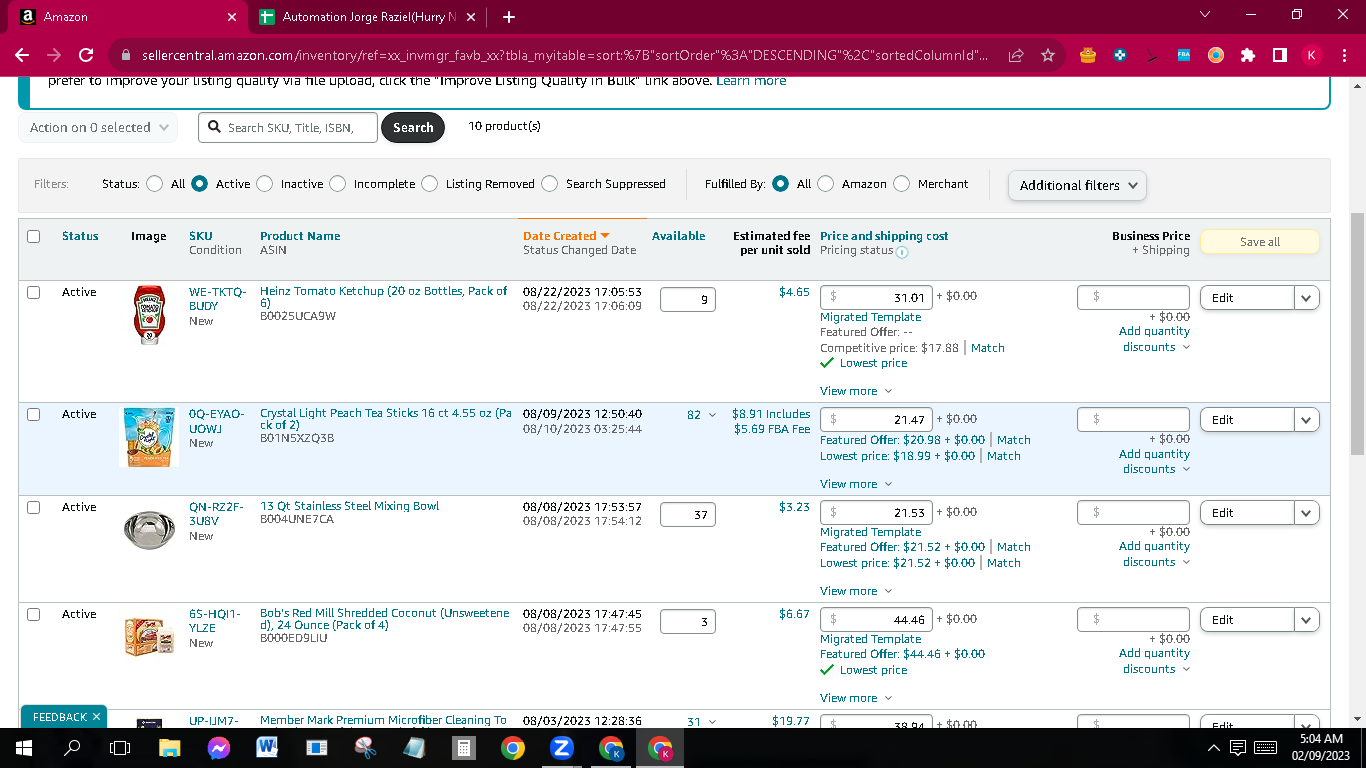Open Zoom from the taskbar
This screenshot has width=1366, height=768.
click(561, 747)
